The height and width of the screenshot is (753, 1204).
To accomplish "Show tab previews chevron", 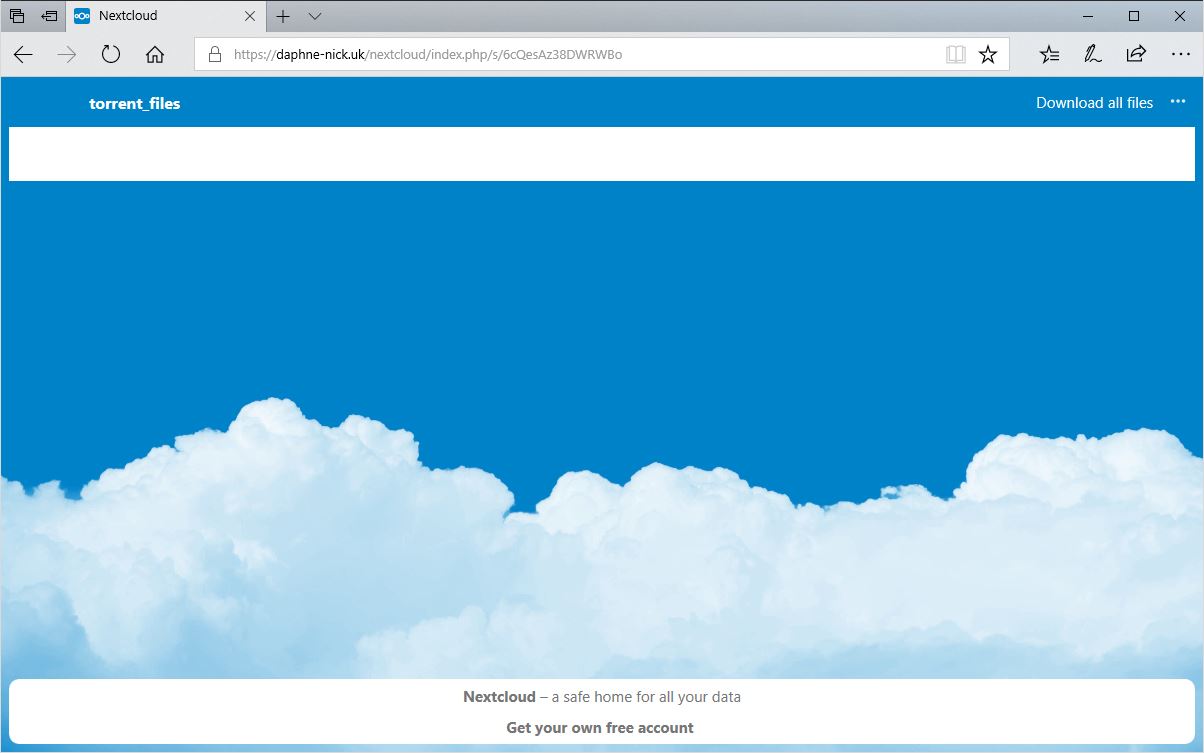I will (x=314, y=16).
